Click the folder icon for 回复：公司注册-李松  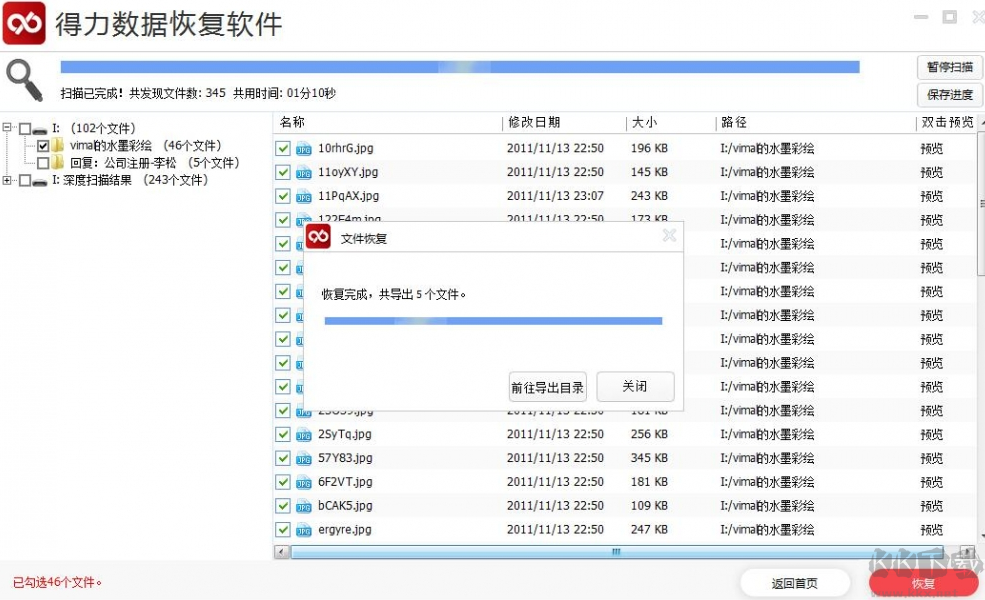coord(59,164)
